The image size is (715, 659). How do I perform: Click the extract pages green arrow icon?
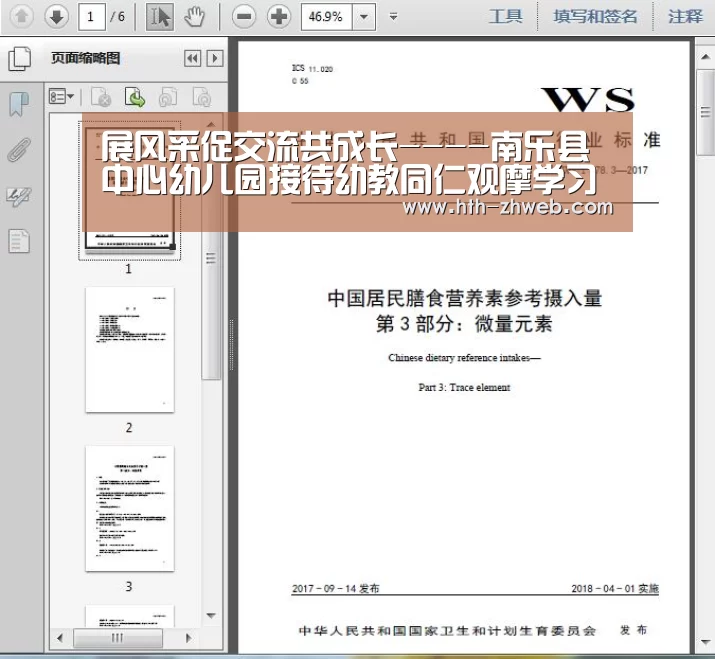click(135, 97)
